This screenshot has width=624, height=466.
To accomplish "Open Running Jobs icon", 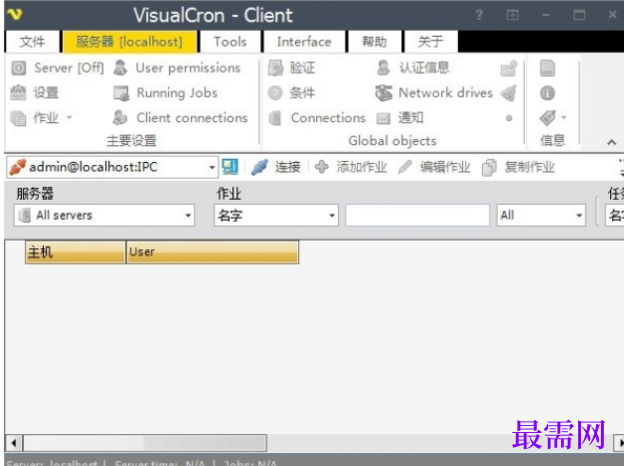I will click(121, 93).
